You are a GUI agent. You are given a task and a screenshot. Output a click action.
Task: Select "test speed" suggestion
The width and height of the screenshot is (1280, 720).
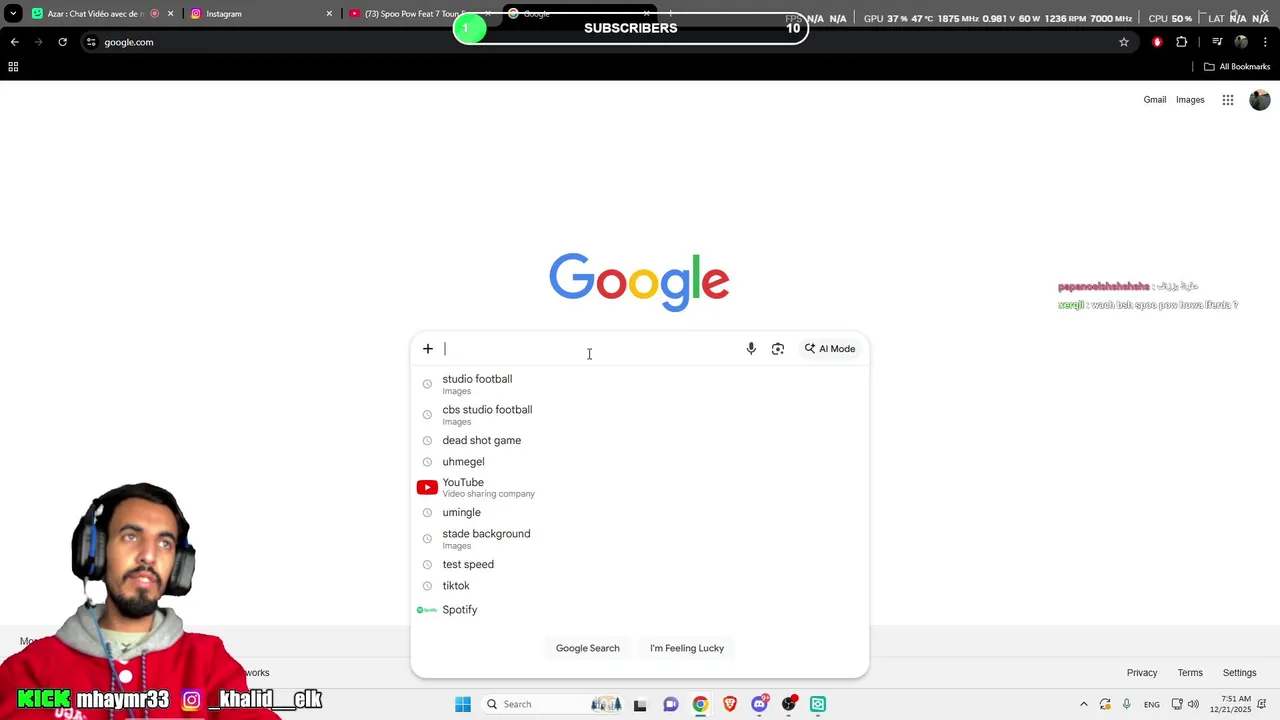coord(640,565)
